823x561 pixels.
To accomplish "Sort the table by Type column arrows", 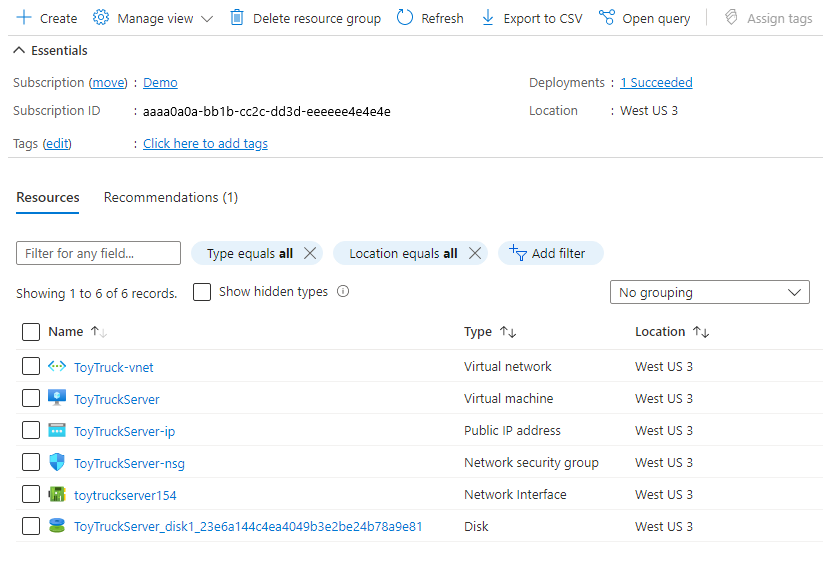I will pyautogui.click(x=508, y=332).
